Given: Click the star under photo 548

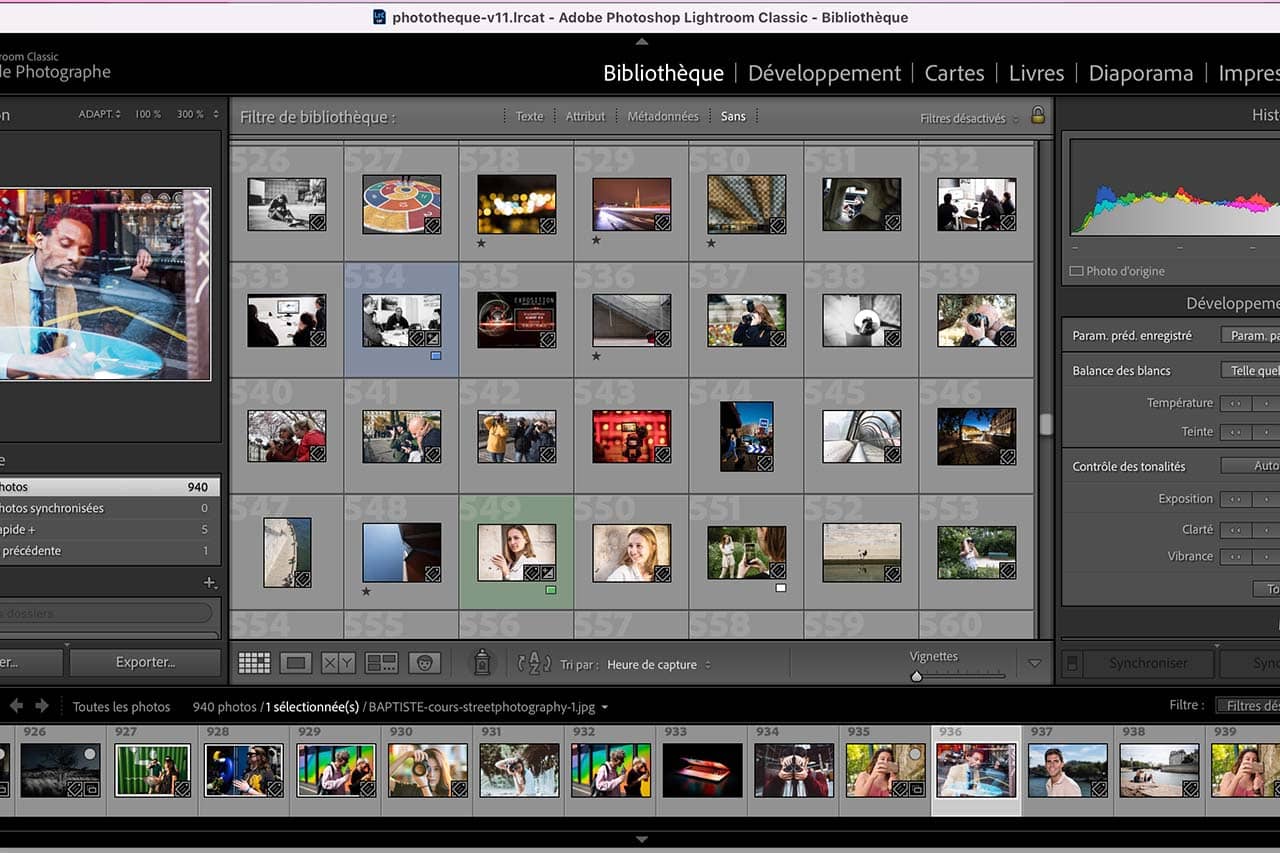Looking at the screenshot, I should point(366,591).
